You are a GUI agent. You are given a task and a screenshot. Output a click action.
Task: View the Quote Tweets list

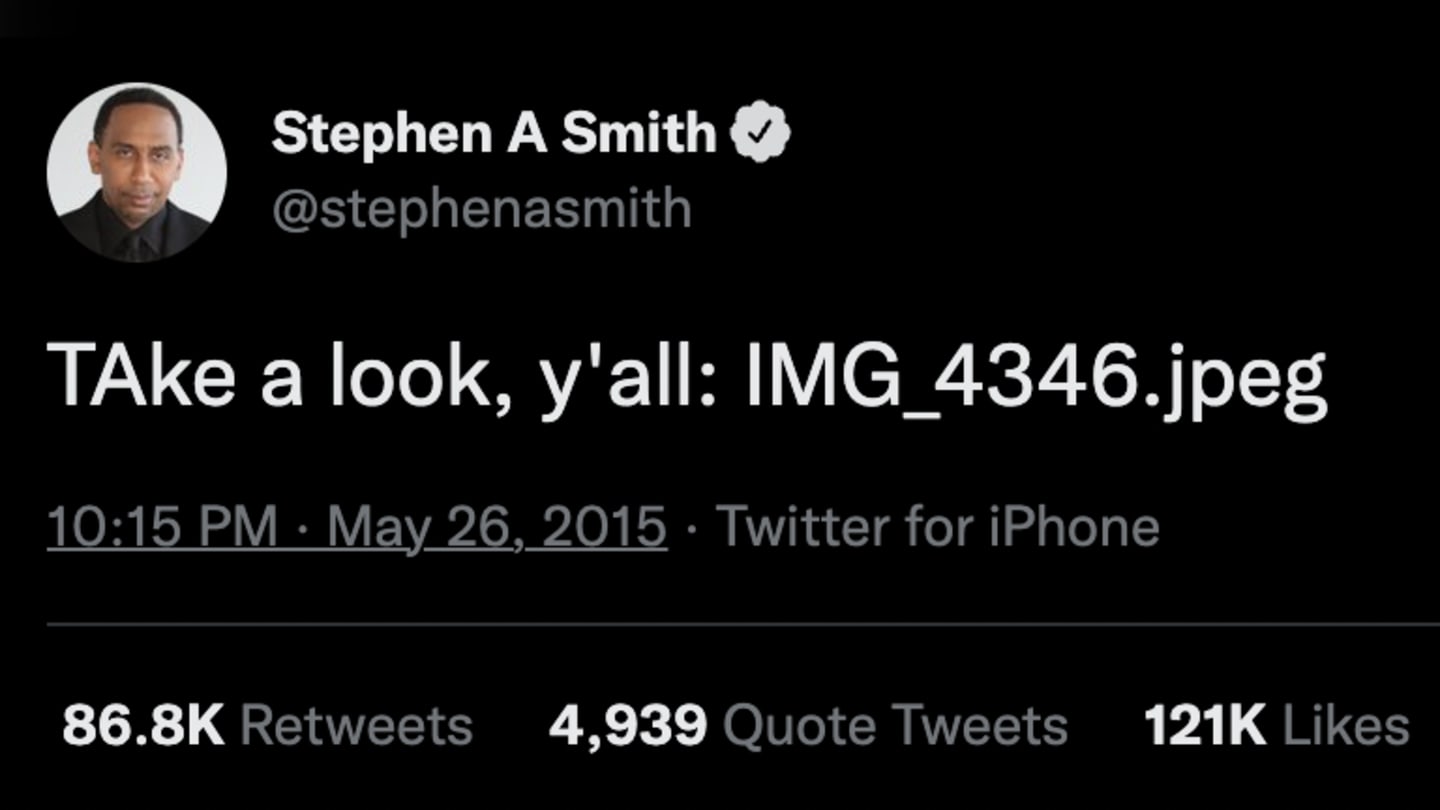(x=895, y=726)
